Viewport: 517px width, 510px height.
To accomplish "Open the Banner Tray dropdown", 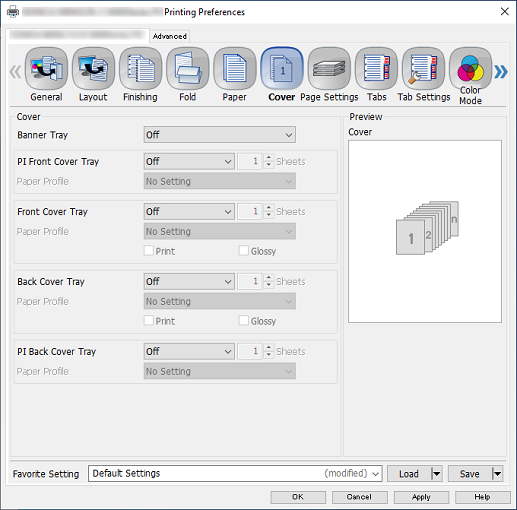I will 220,135.
